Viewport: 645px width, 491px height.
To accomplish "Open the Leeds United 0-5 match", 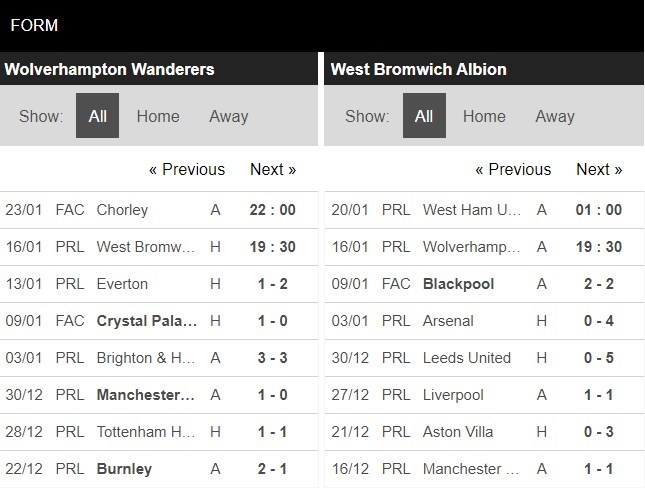I will click(484, 358).
